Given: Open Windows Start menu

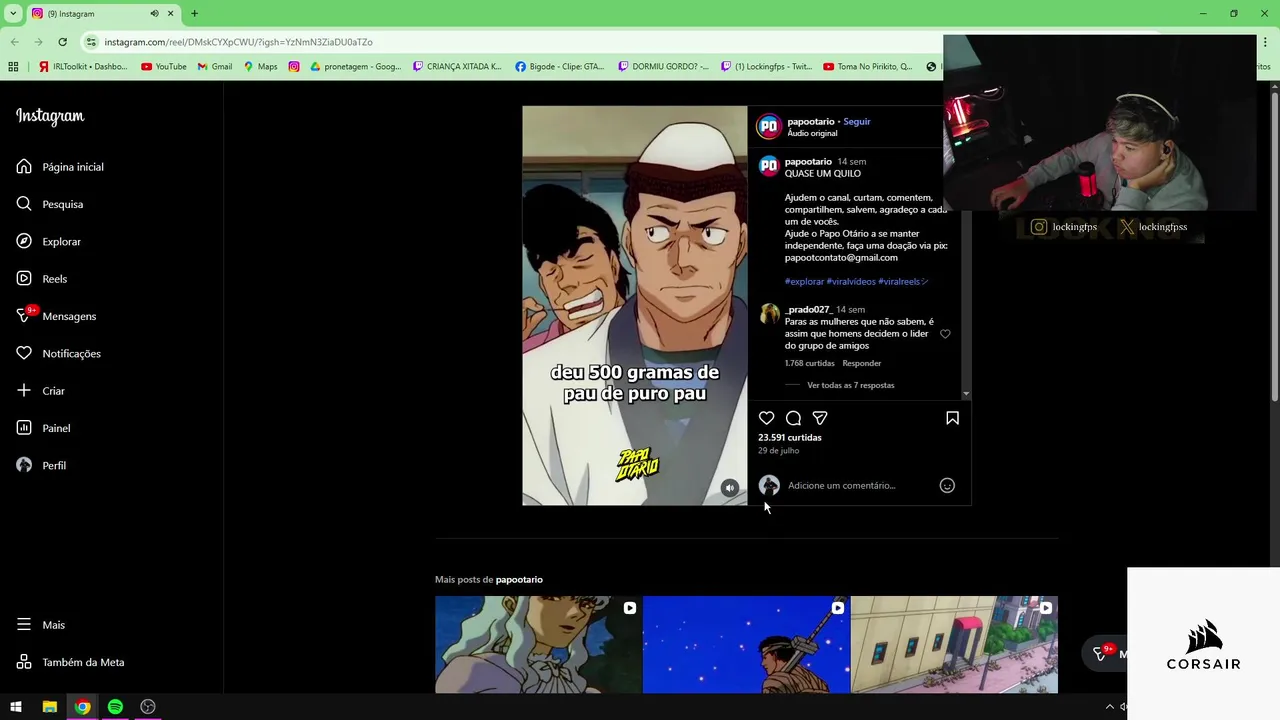Looking at the screenshot, I should click(16, 707).
